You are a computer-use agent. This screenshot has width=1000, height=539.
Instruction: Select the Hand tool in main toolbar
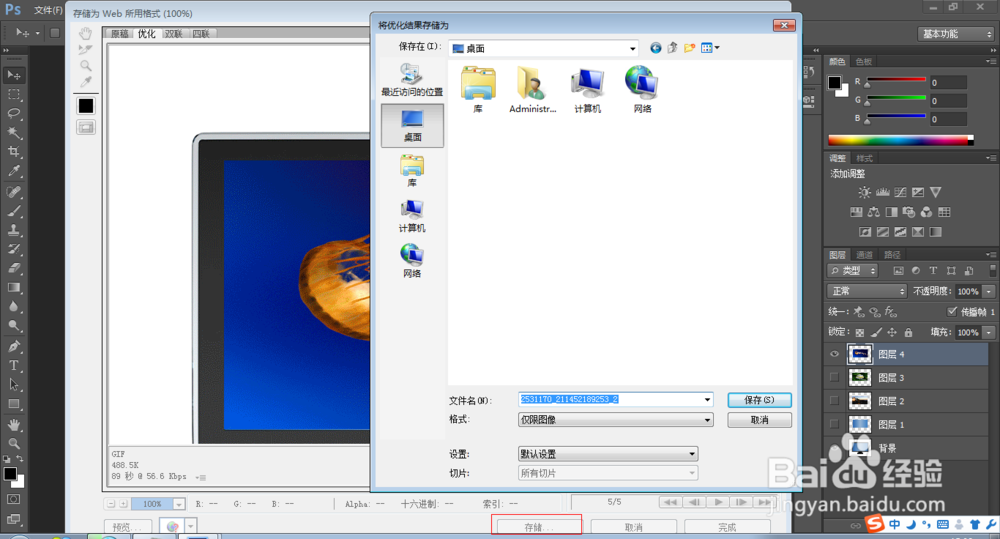point(13,425)
